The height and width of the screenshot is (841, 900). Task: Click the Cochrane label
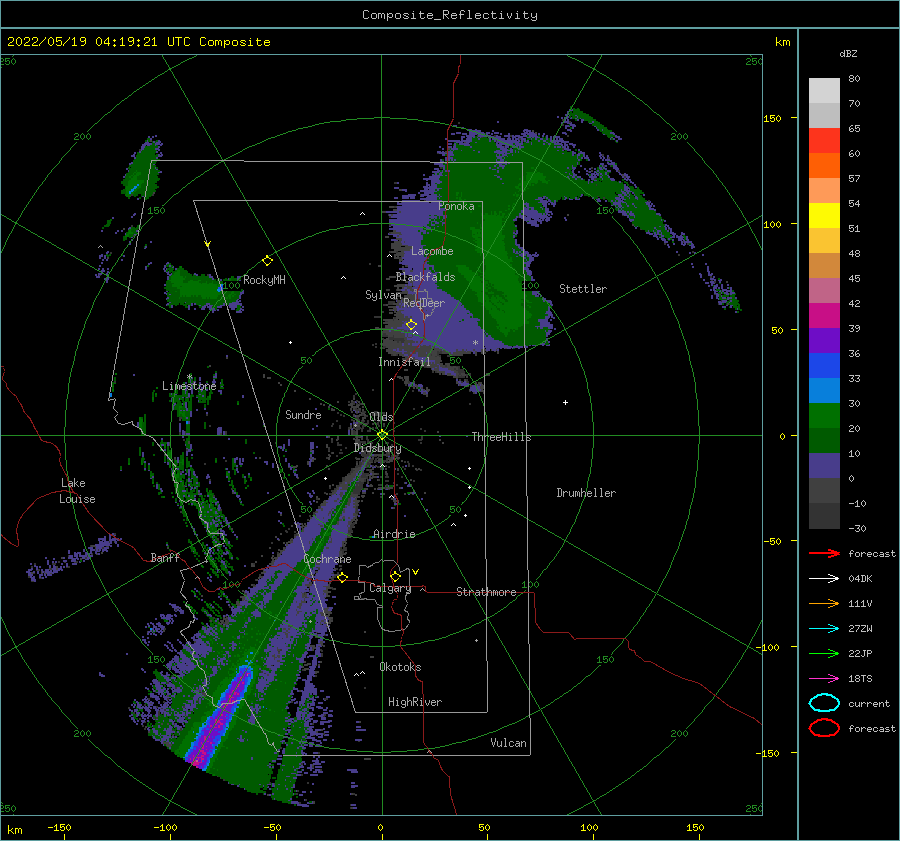coord(327,559)
